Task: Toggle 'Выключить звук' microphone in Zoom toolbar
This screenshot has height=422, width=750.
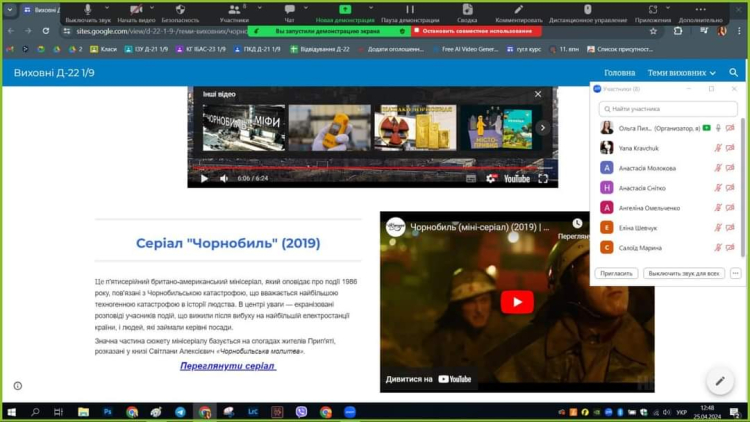Action: pos(88,10)
